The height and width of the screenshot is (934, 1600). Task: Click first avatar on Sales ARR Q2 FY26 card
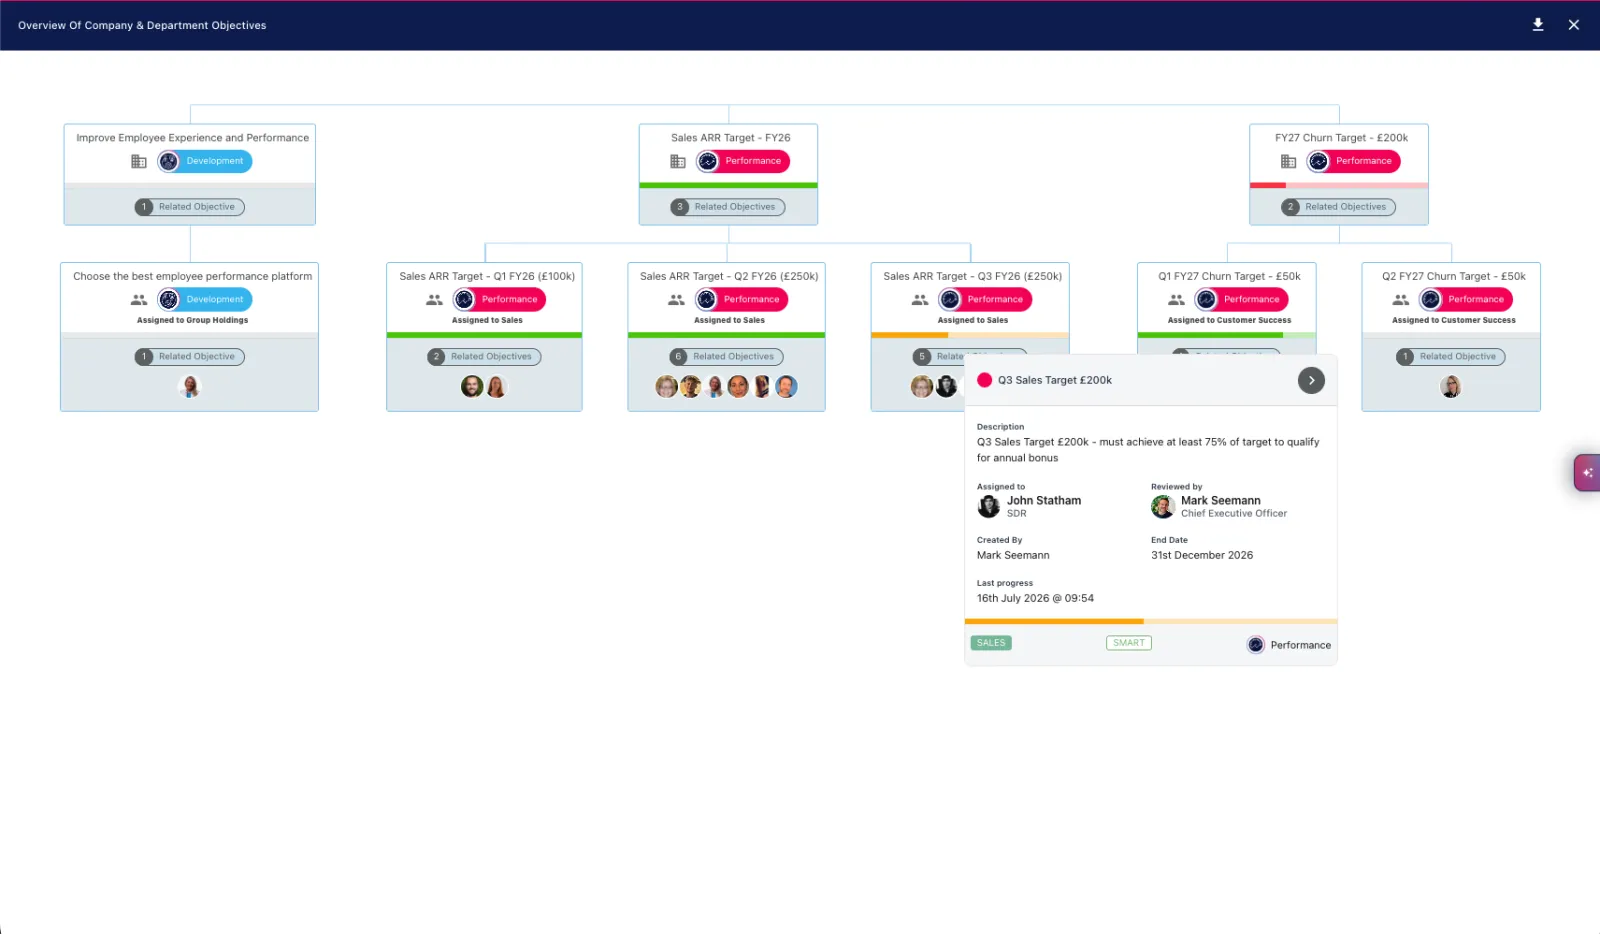(x=666, y=387)
